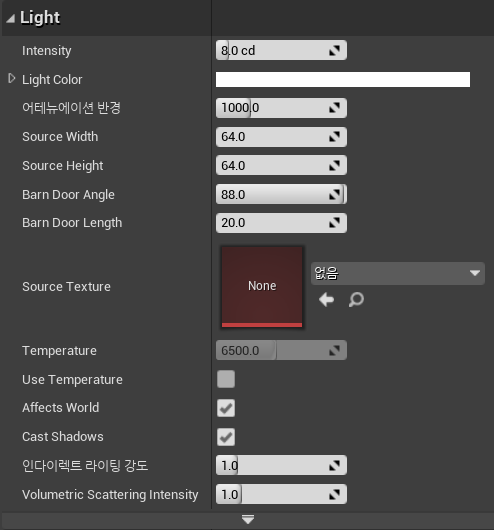
Task: Open the Light Color swatch picker
Action: click(x=343, y=79)
